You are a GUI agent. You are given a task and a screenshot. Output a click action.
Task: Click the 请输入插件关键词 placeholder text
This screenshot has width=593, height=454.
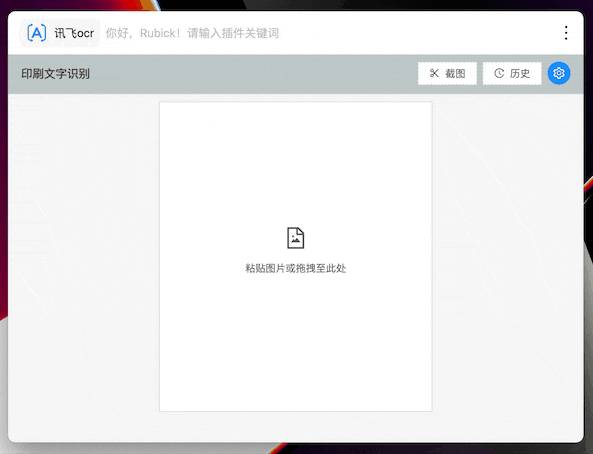[x=233, y=33]
